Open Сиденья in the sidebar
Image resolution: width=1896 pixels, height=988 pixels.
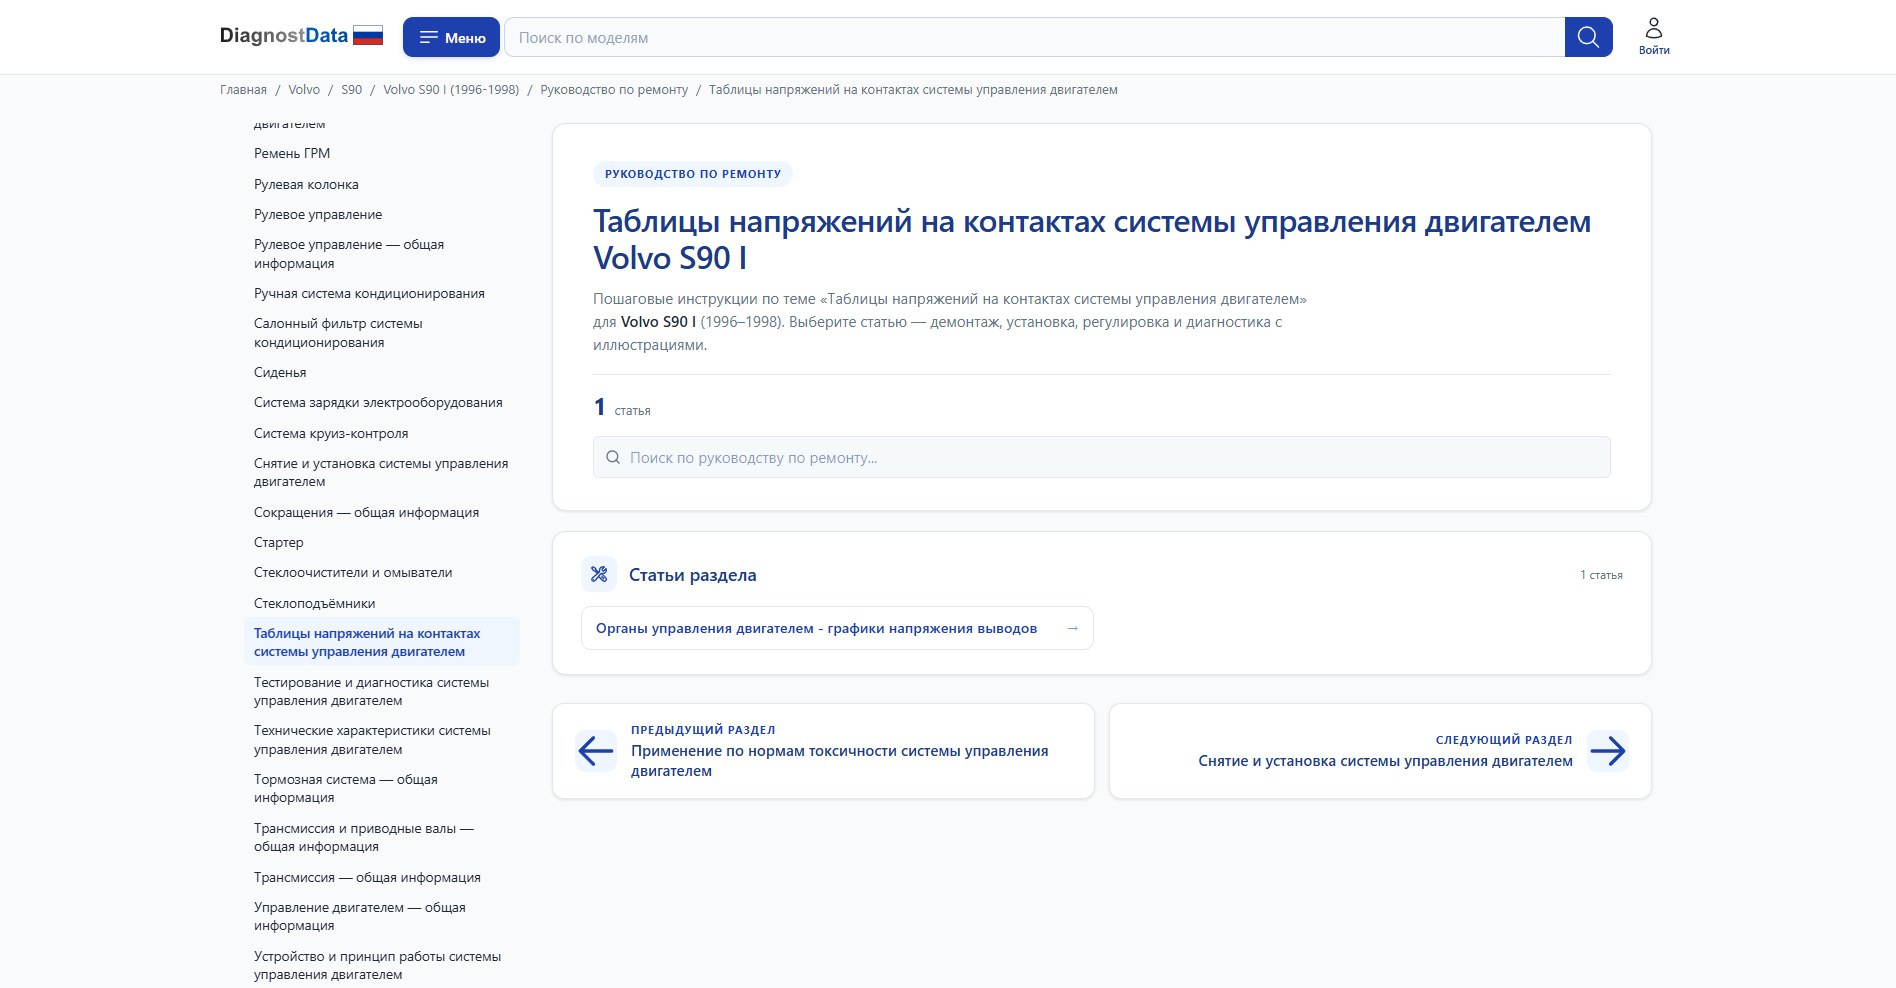click(x=280, y=372)
